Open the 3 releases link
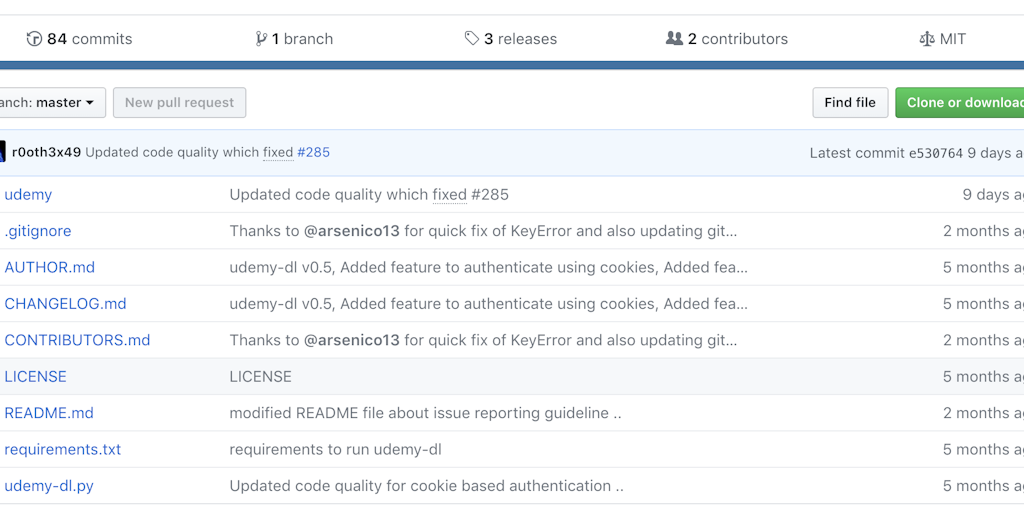1024x512 pixels. [x=511, y=39]
